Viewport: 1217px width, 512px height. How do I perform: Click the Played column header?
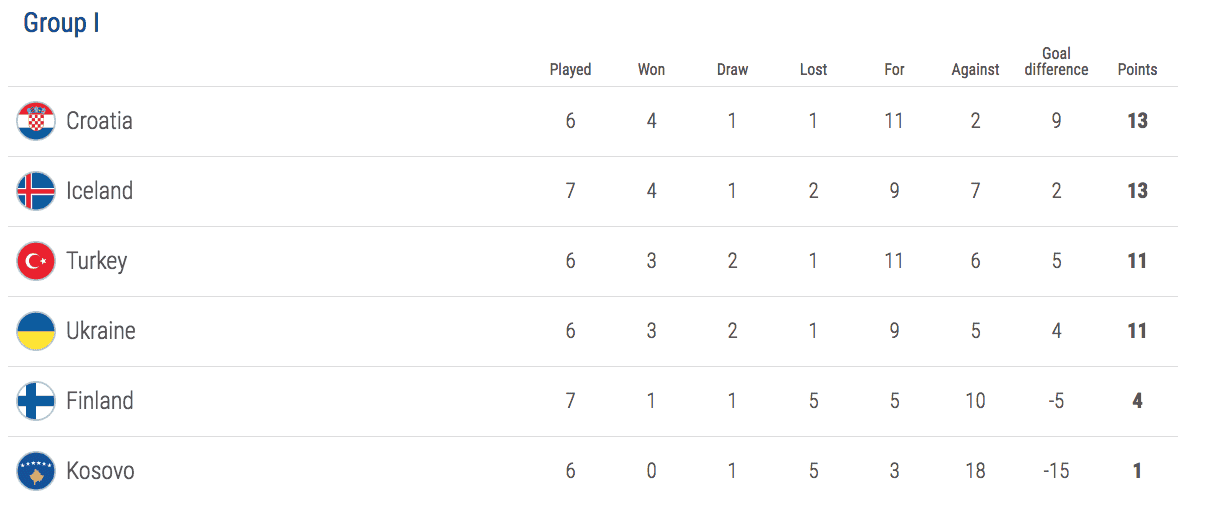click(x=570, y=69)
